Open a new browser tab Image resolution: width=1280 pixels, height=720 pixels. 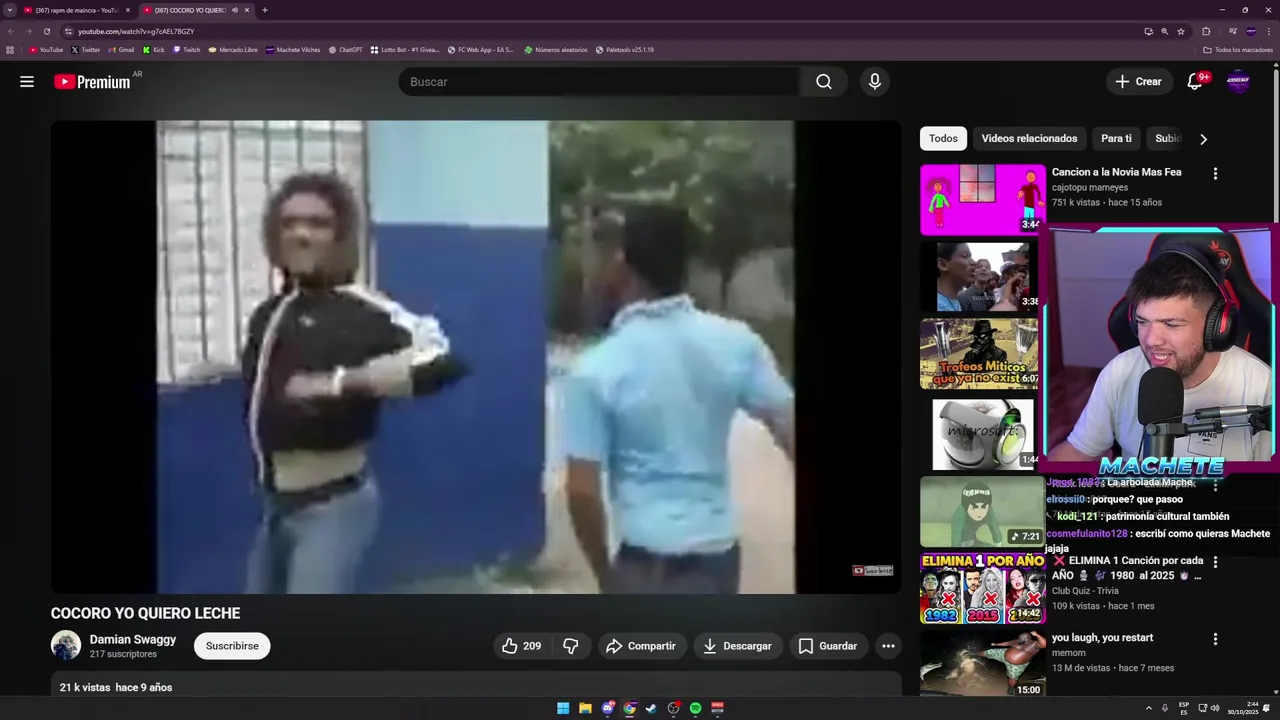point(265,10)
